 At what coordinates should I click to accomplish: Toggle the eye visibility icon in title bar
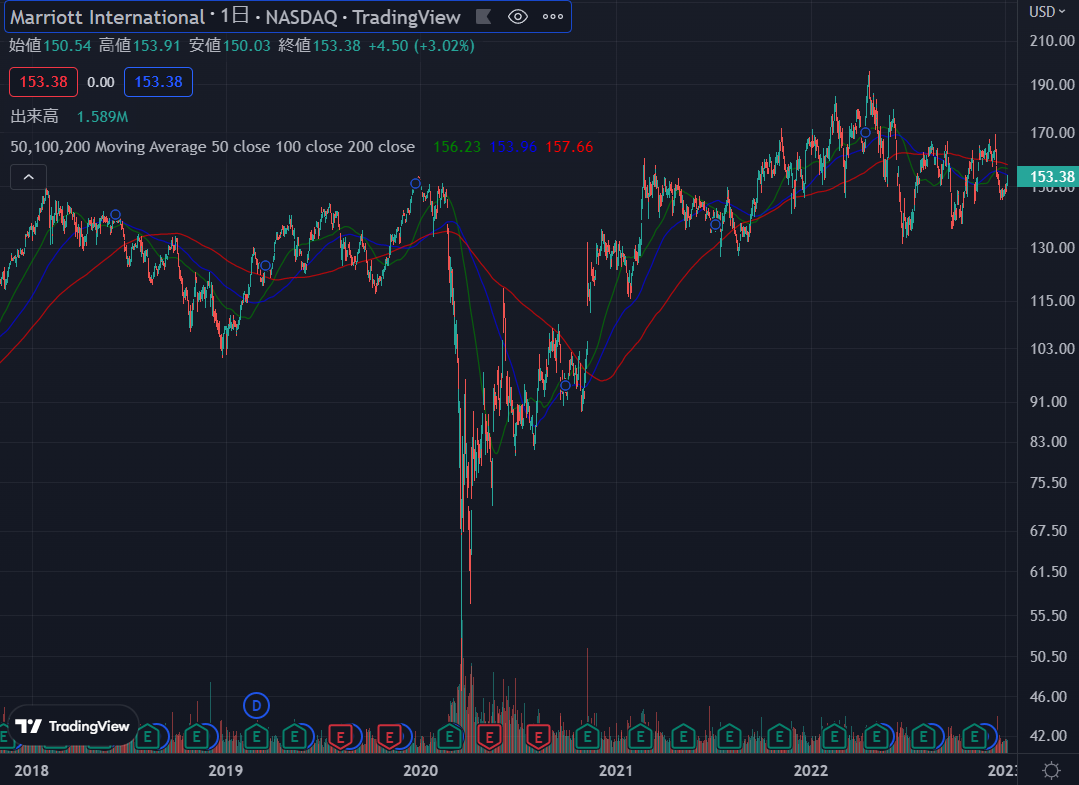coord(517,17)
